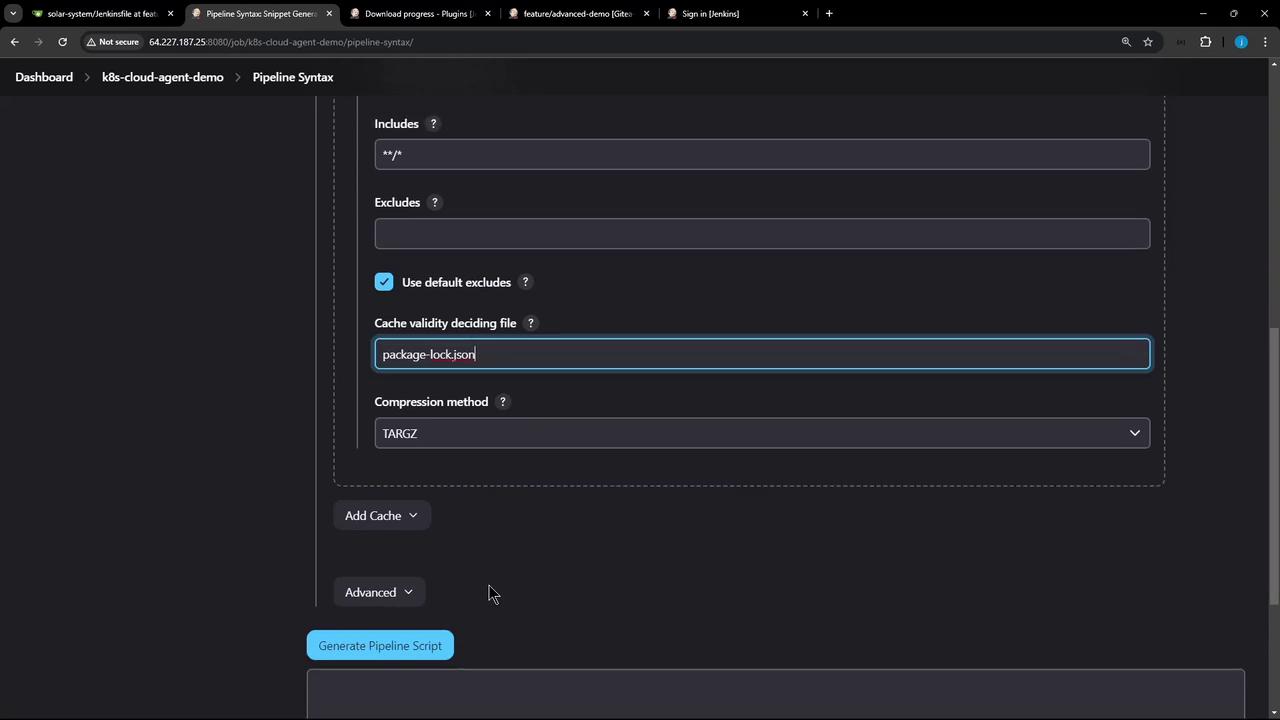Viewport: 1280px width, 720px height.
Task: Open help for Includes field
Action: (x=433, y=124)
